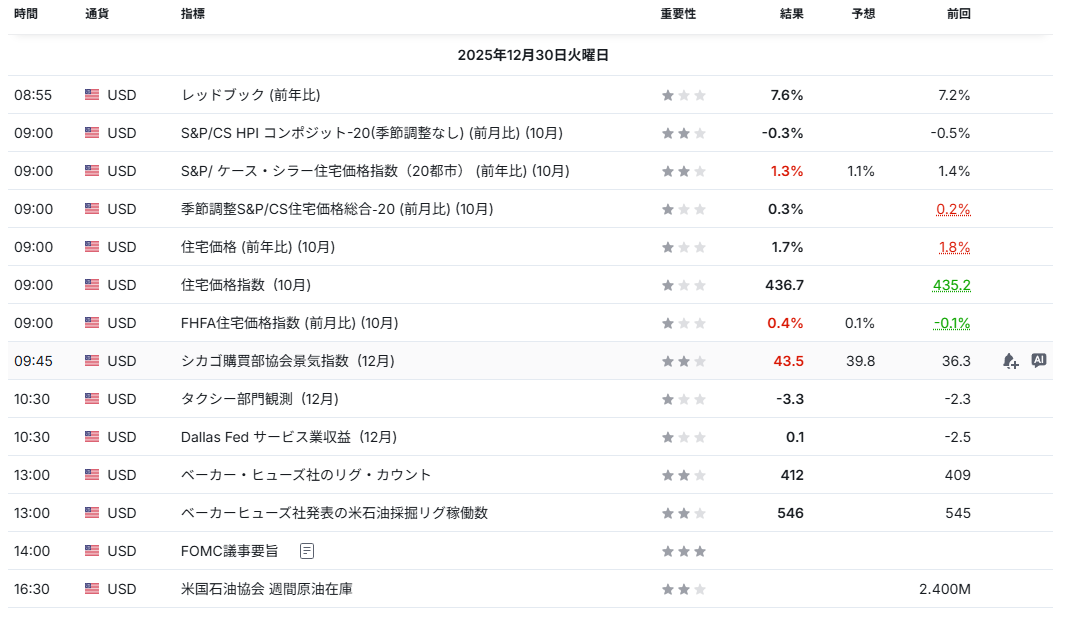Click the revised previous value -0.1%
1069x618 pixels.
(x=952, y=323)
